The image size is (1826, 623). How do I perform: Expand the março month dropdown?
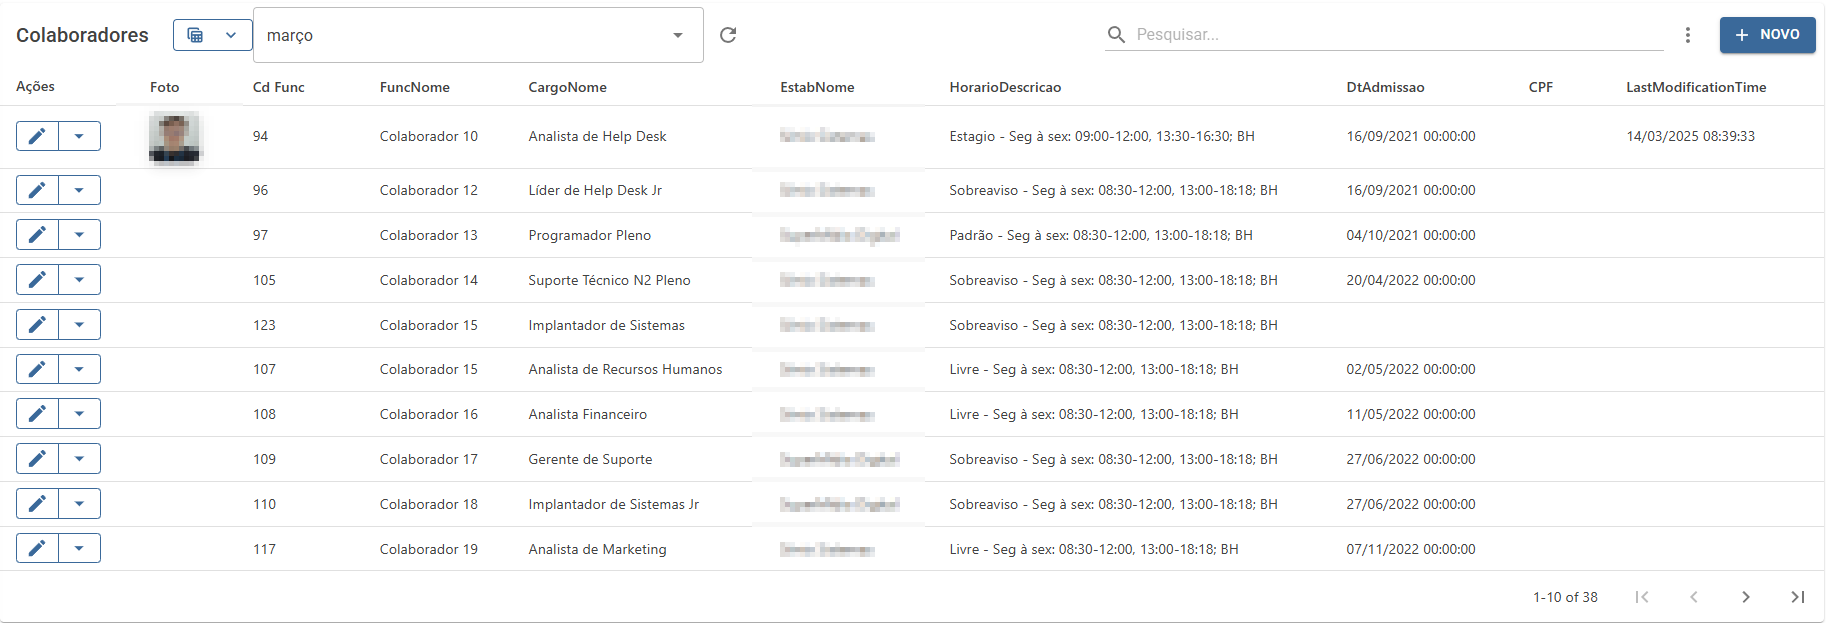point(478,35)
